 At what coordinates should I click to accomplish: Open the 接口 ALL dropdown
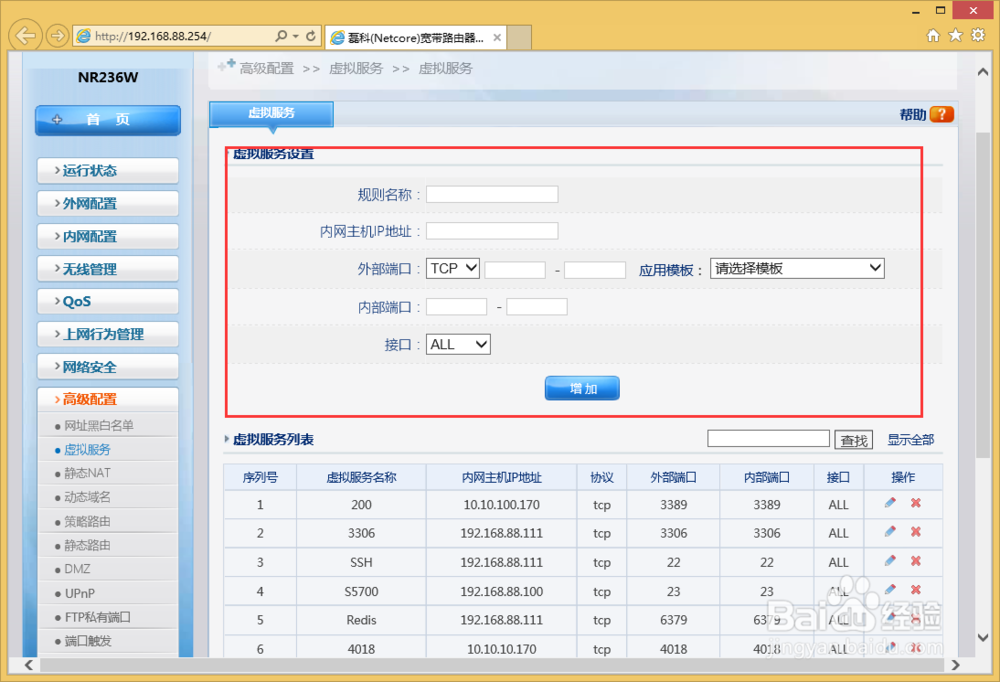point(458,345)
